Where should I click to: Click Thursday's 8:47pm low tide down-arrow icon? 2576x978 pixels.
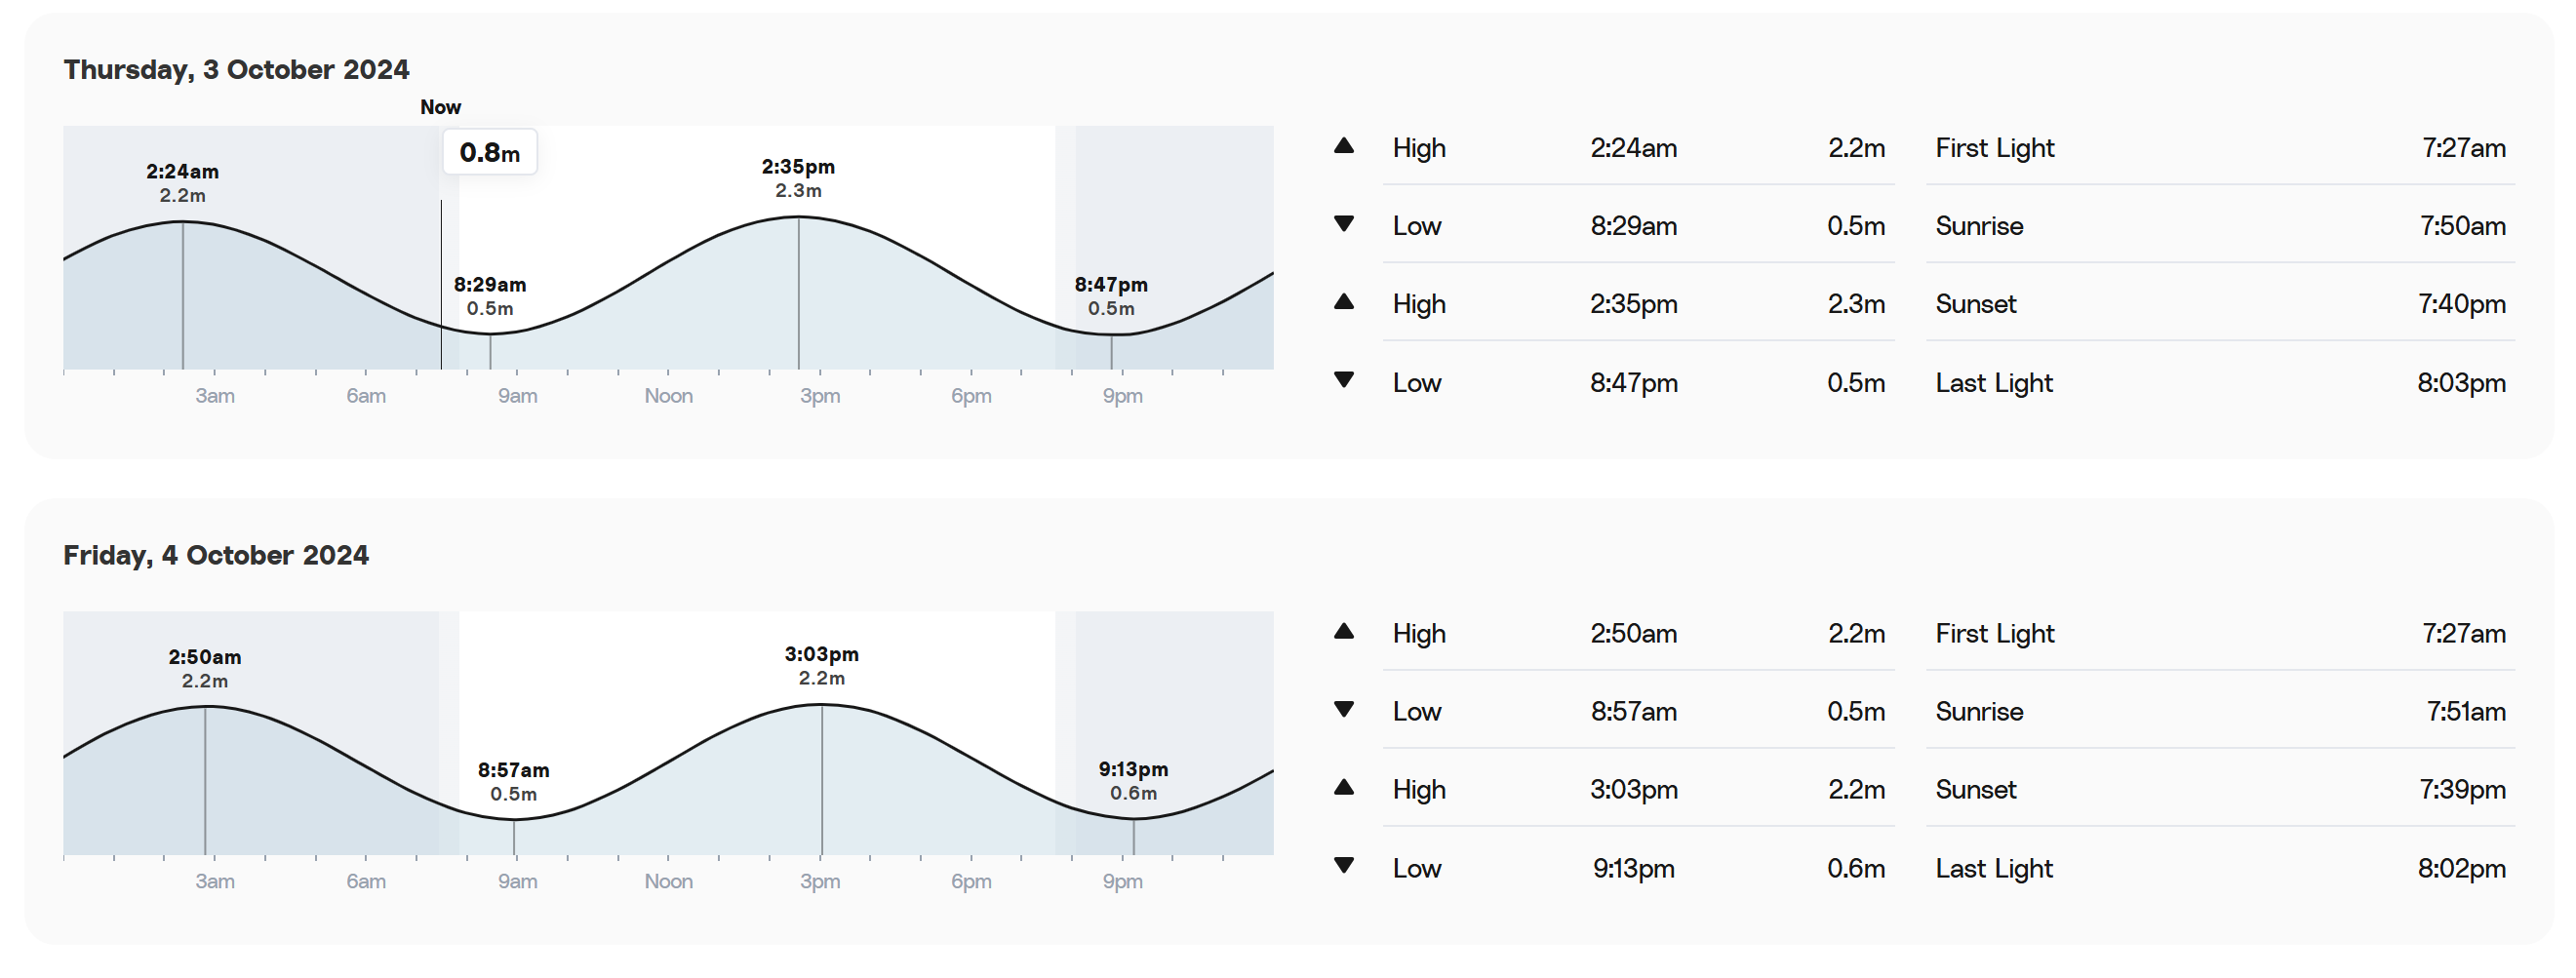(1344, 381)
